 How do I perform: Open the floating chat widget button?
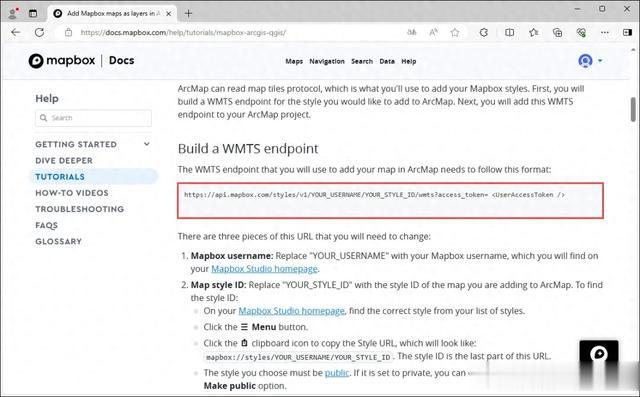pyautogui.click(x=599, y=353)
